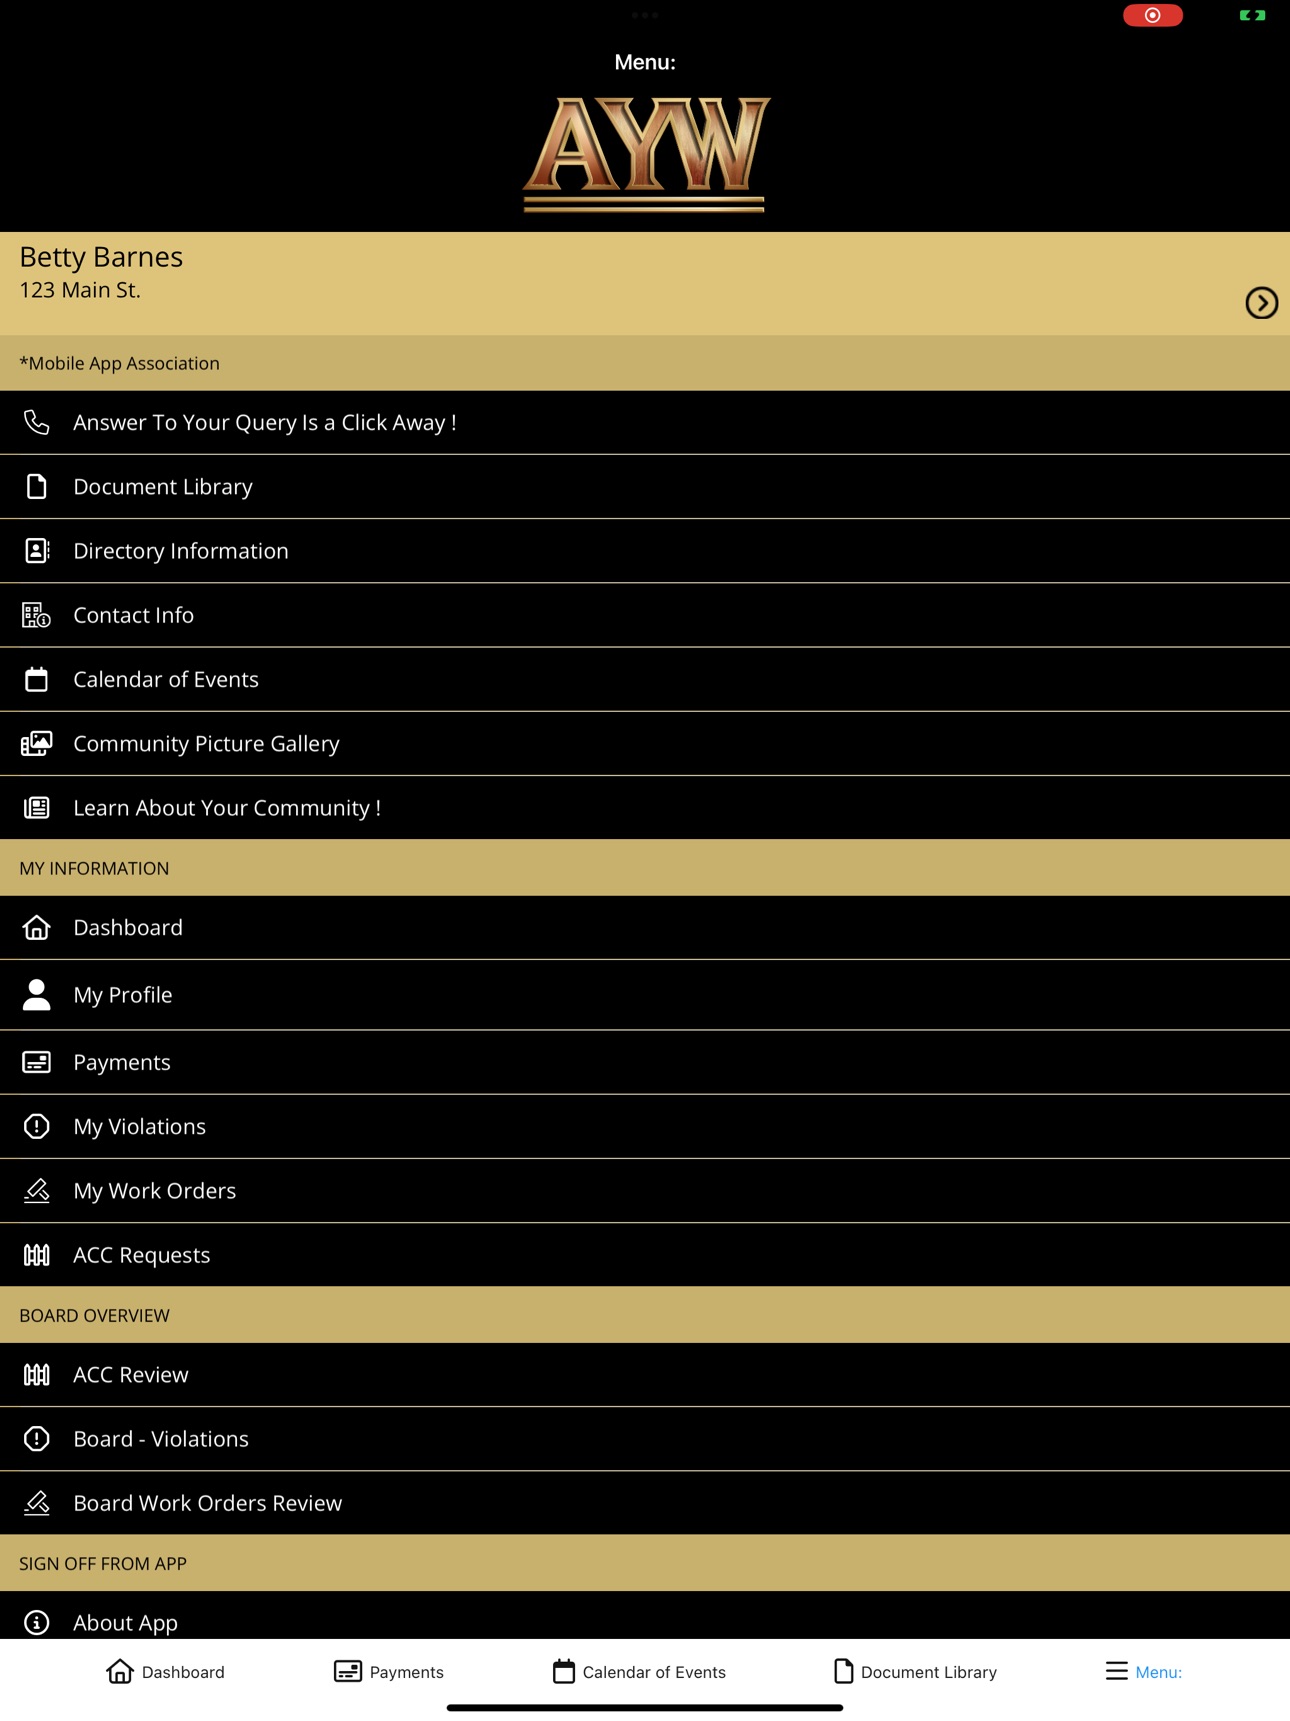Open the Directory Information entry

(x=645, y=550)
